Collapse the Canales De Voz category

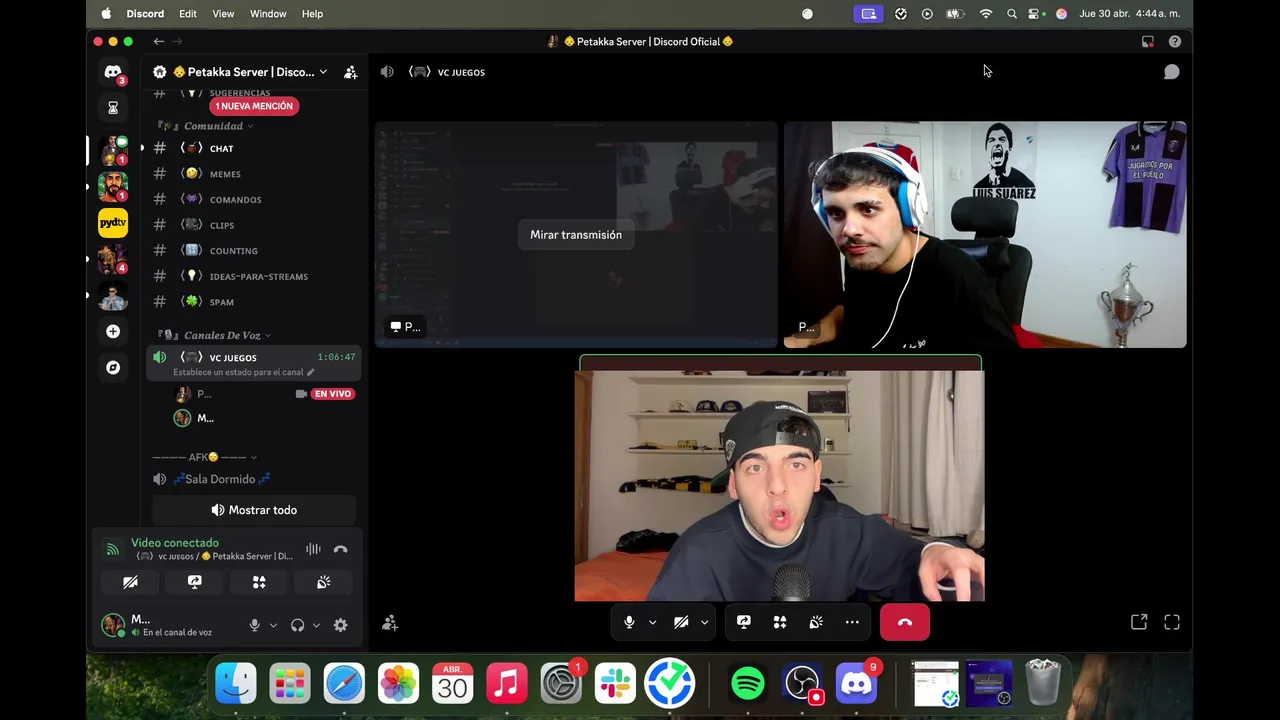(214, 335)
